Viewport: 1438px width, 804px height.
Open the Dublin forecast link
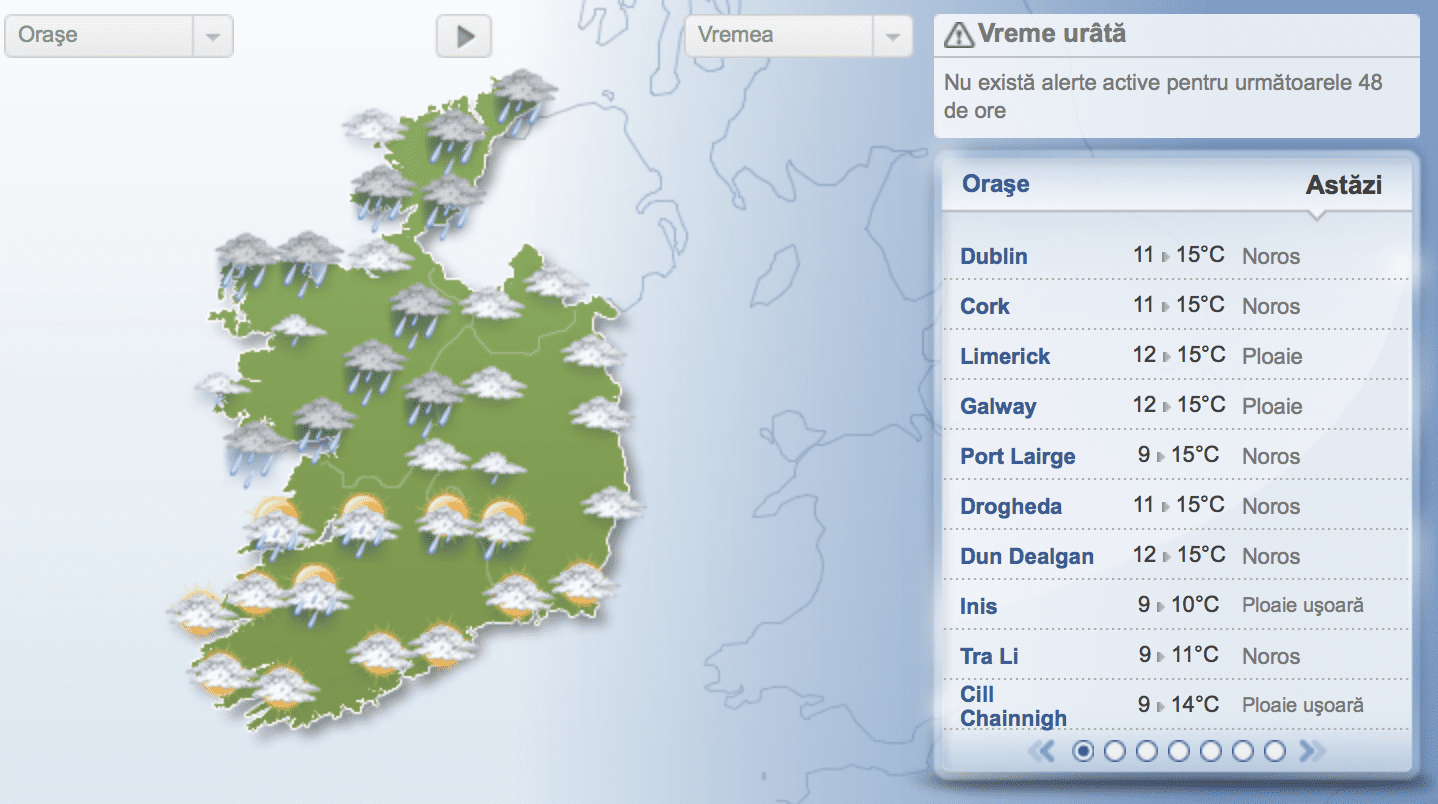tap(993, 256)
